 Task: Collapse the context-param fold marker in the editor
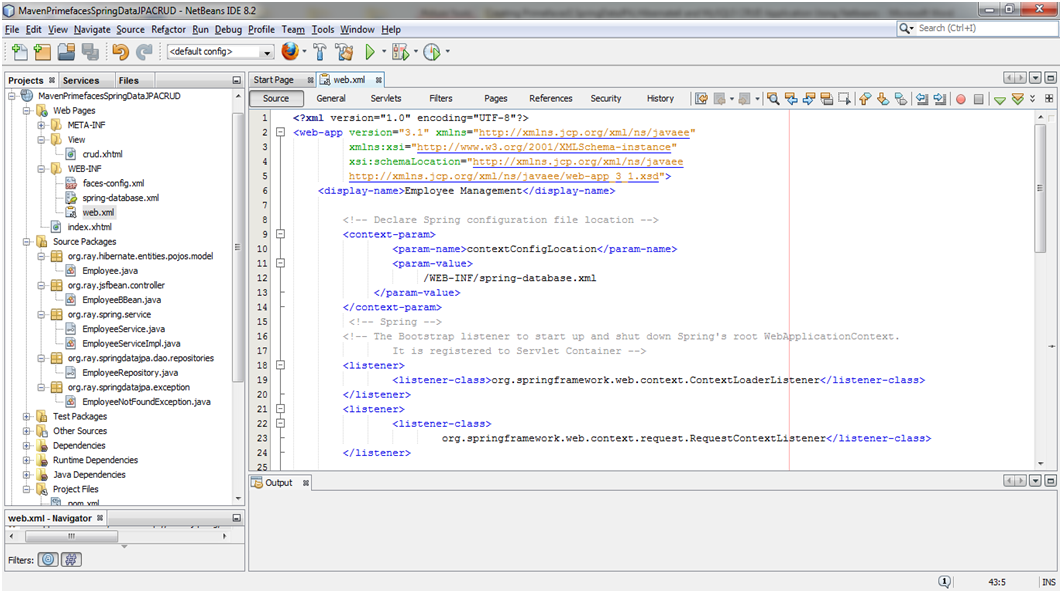[x=280, y=235]
